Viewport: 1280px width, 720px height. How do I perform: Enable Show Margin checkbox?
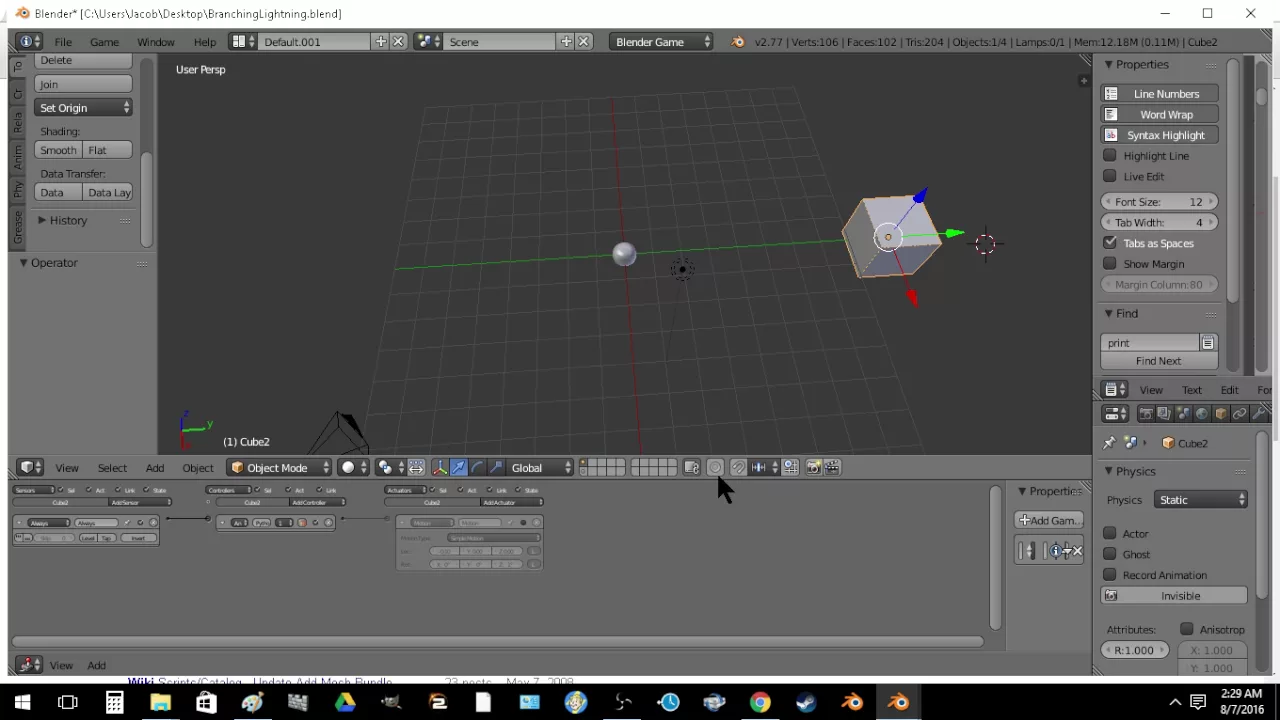click(1110, 264)
